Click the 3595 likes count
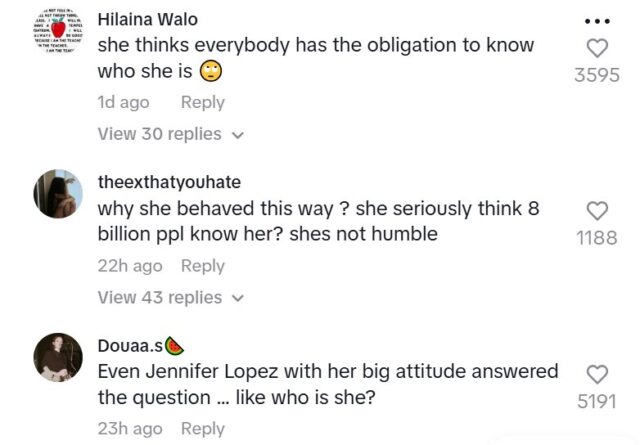The width and height of the screenshot is (640, 445). 597,75
